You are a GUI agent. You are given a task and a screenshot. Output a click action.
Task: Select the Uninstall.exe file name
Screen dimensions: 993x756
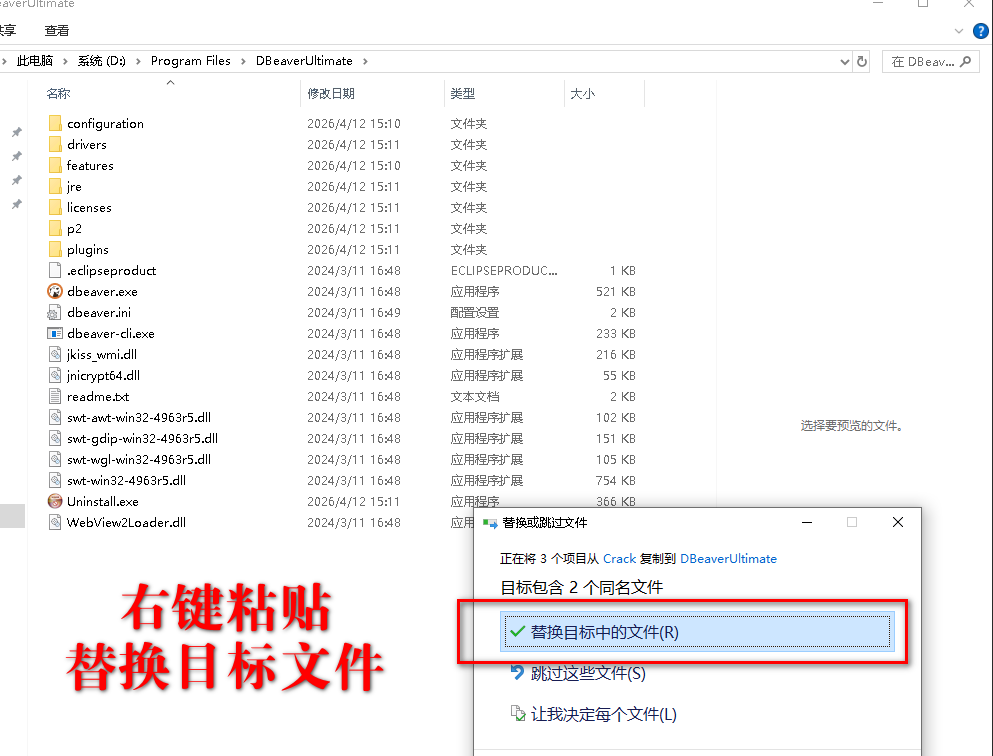pos(103,501)
